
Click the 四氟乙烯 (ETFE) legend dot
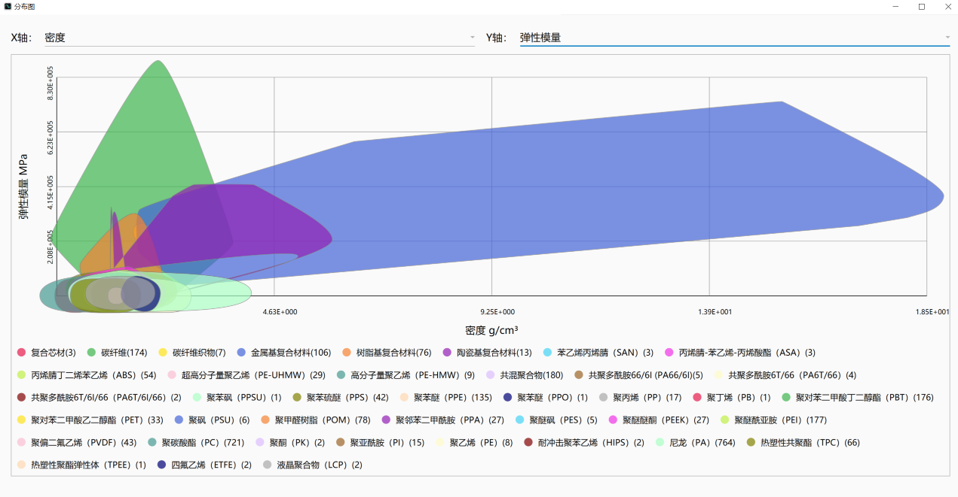(x=162, y=465)
